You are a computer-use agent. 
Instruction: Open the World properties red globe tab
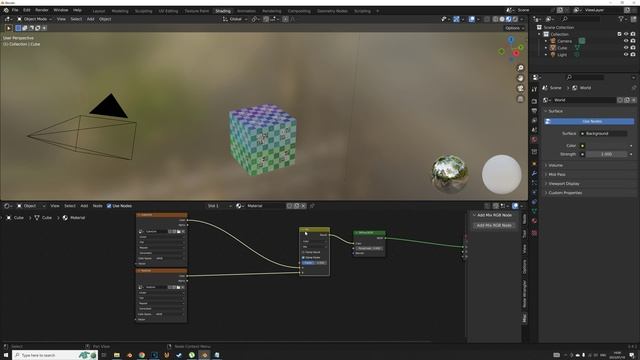[x=534, y=140]
